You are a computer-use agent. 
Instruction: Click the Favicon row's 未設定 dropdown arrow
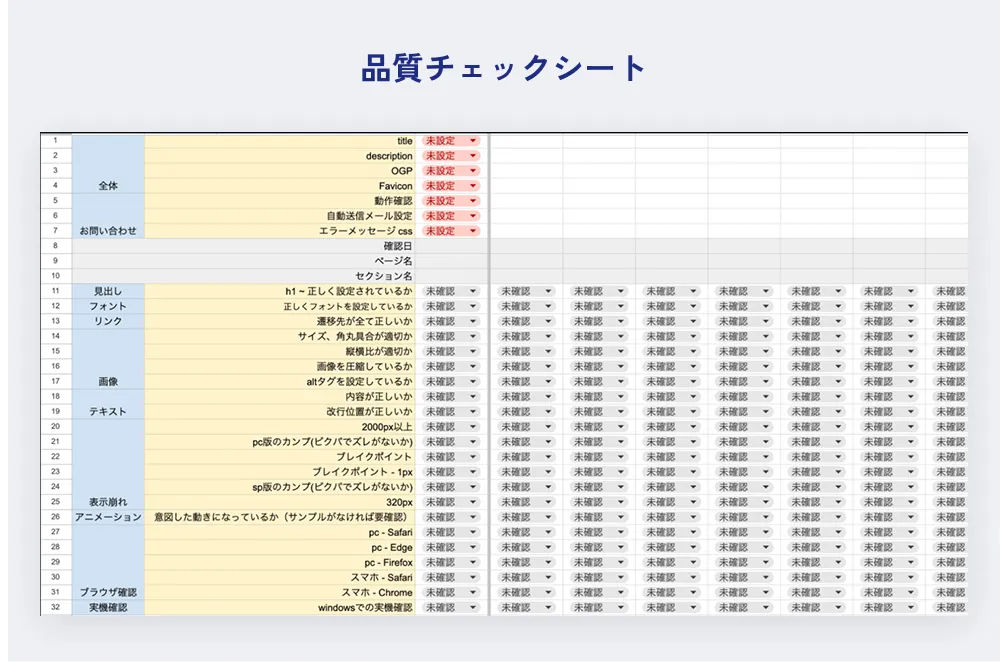click(x=473, y=186)
